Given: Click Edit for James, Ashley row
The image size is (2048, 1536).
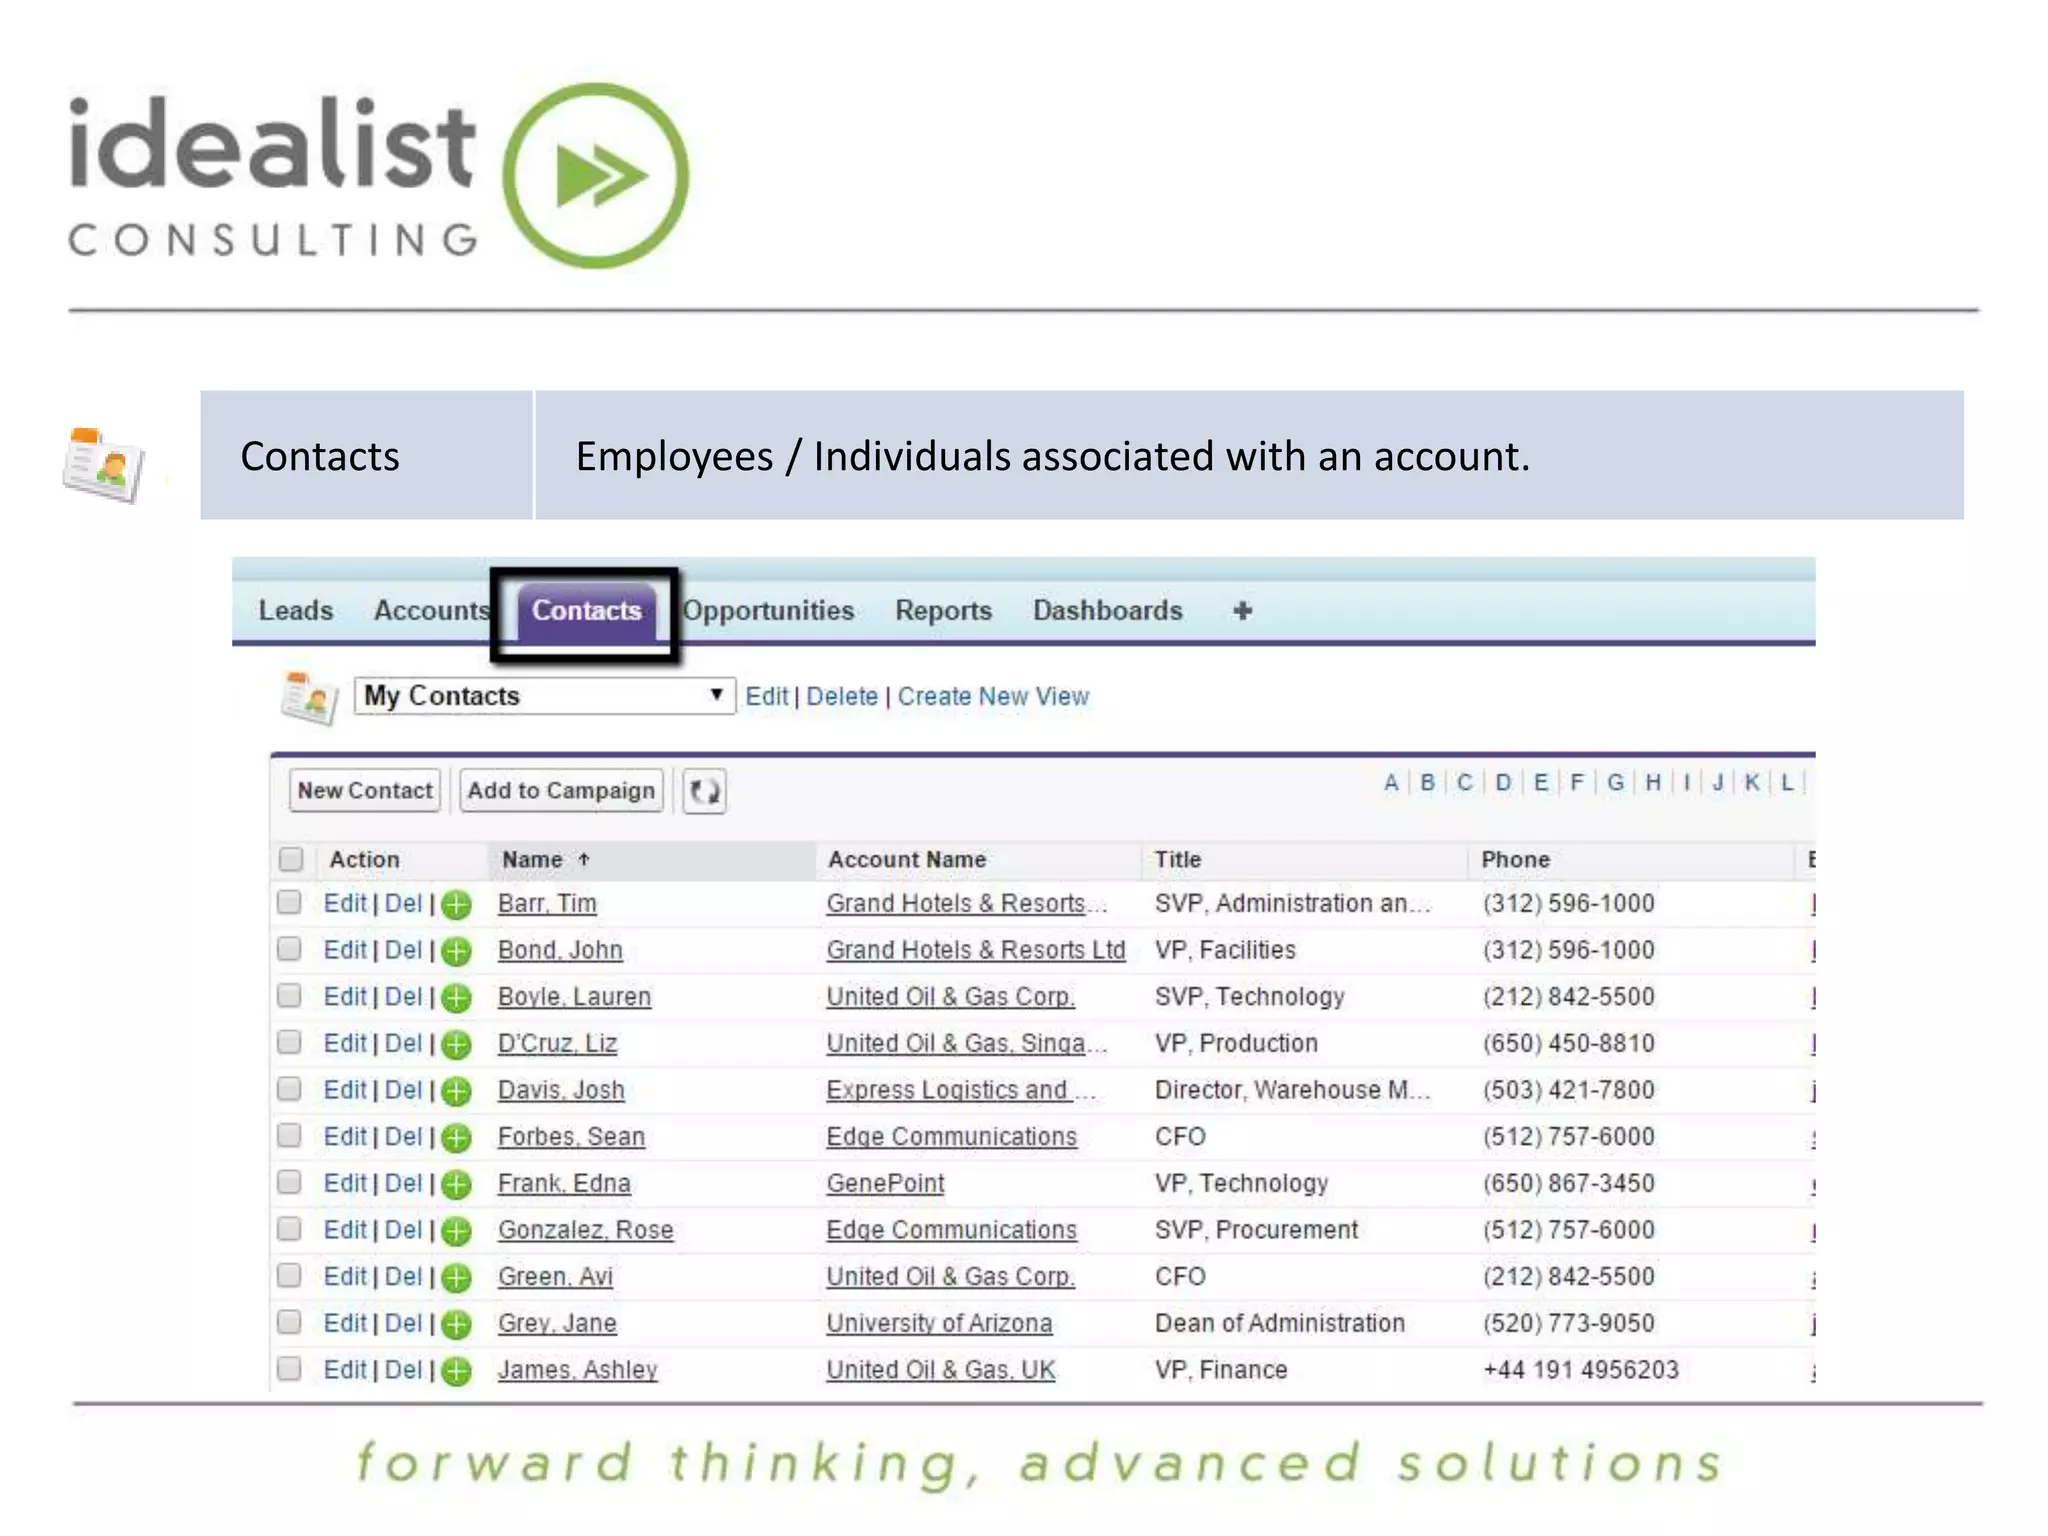Looking at the screenshot, I should pos(345,1370).
